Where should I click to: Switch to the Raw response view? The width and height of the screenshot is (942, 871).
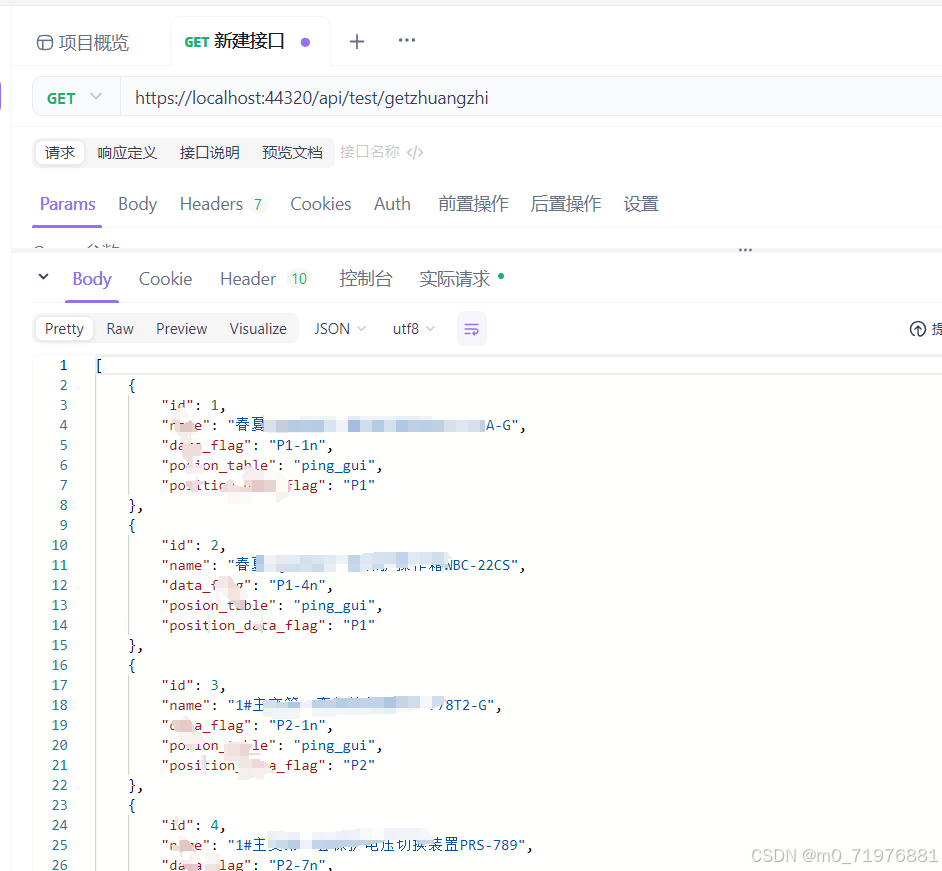119,328
